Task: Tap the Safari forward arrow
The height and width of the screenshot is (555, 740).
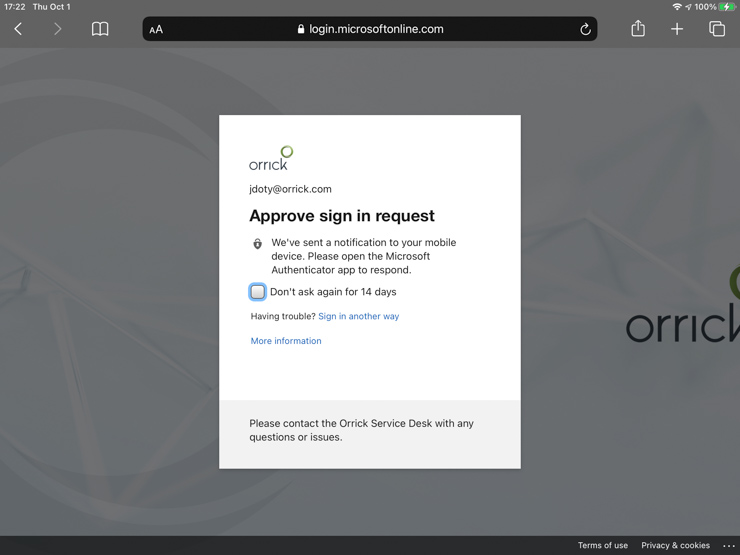Action: (x=58, y=29)
